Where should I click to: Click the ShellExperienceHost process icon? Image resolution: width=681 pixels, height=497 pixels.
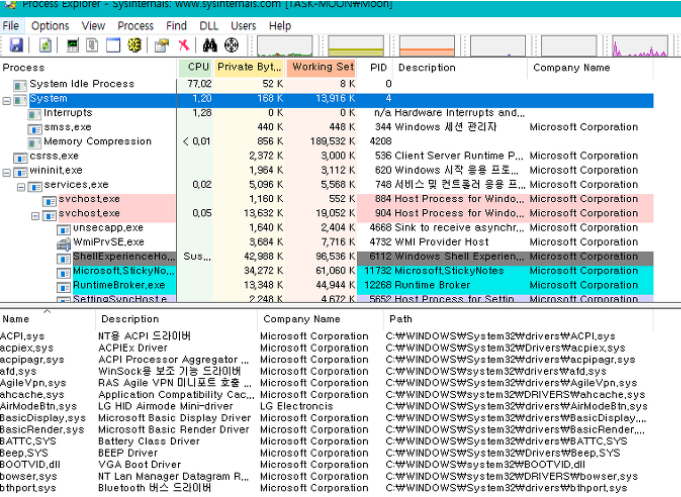pyautogui.click(x=63, y=257)
